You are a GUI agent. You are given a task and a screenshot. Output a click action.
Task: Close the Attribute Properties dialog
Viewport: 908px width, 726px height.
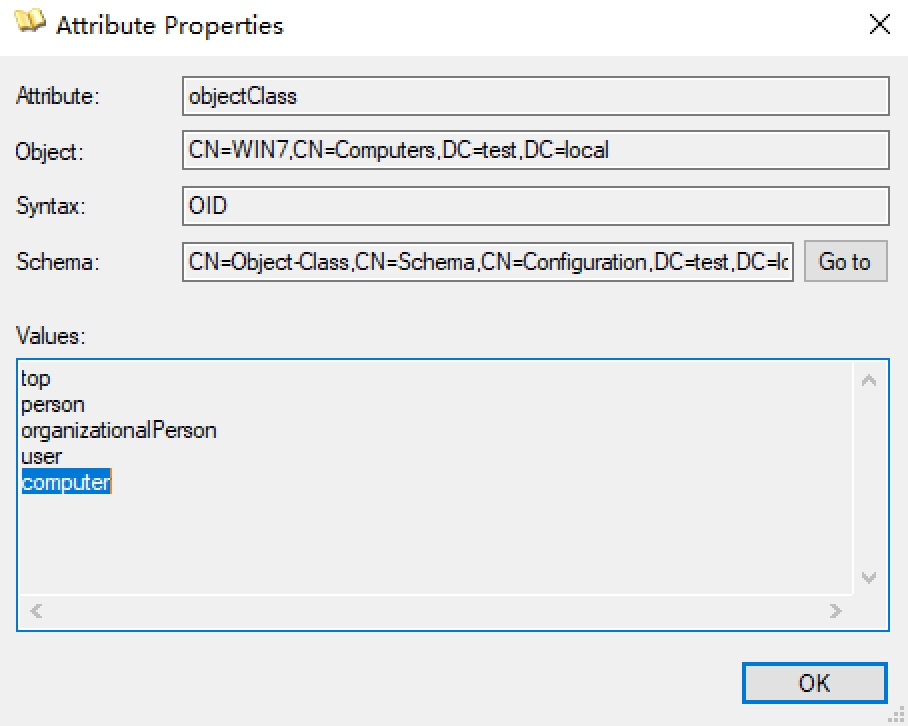pyautogui.click(x=880, y=25)
